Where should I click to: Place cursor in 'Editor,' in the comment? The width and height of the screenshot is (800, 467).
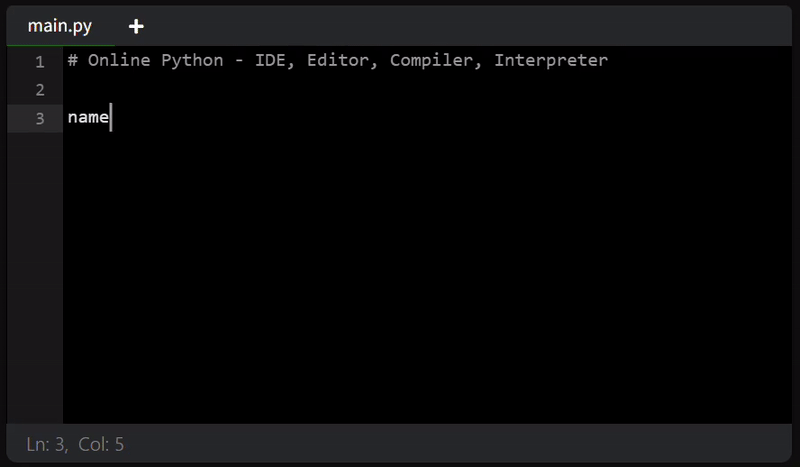[343, 61]
